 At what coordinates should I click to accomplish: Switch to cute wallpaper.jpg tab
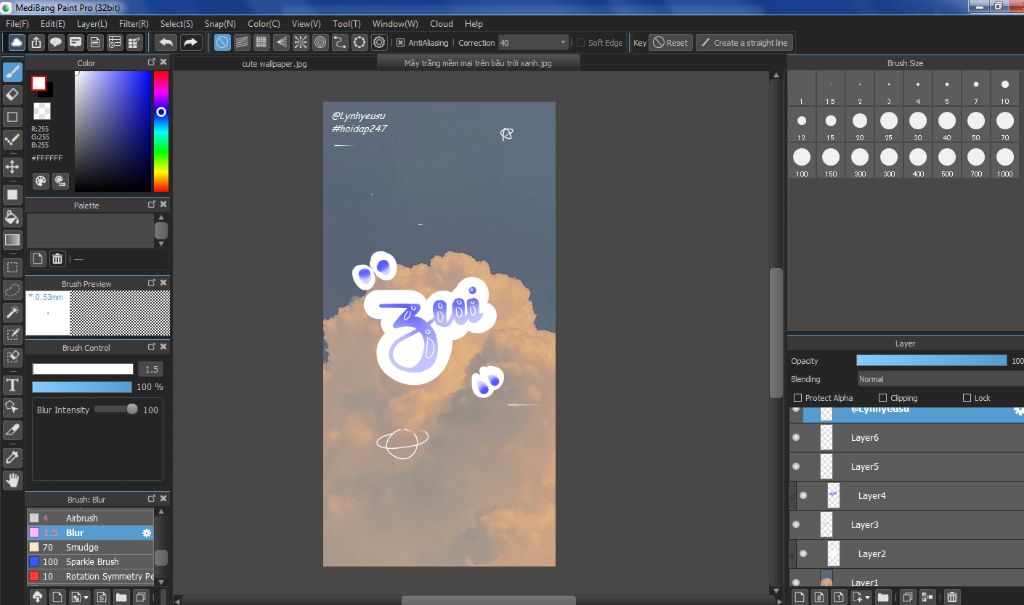274,63
